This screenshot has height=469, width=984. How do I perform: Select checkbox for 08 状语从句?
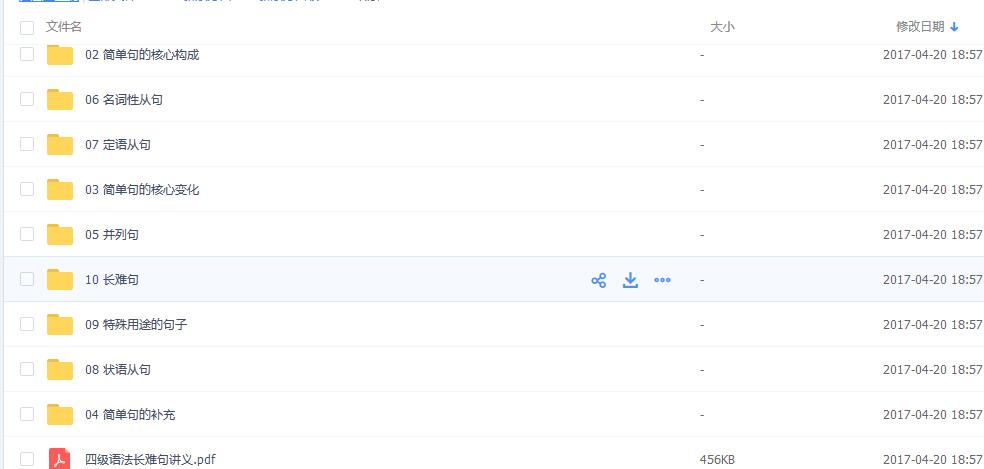(27, 370)
